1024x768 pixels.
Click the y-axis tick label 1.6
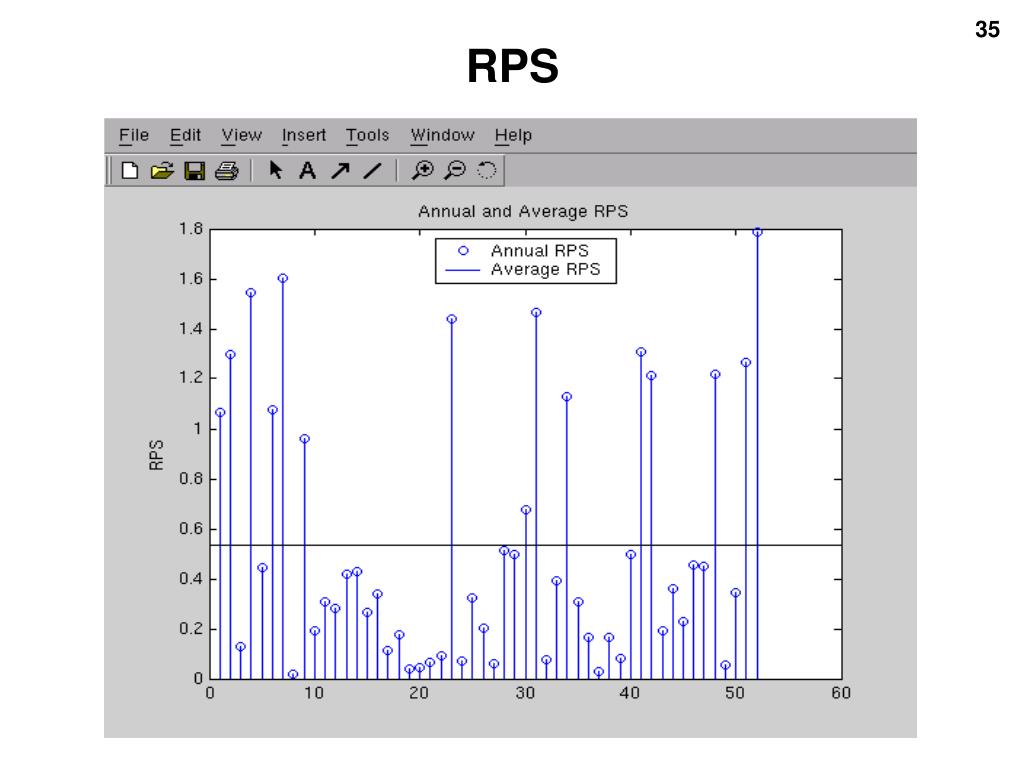pos(191,280)
